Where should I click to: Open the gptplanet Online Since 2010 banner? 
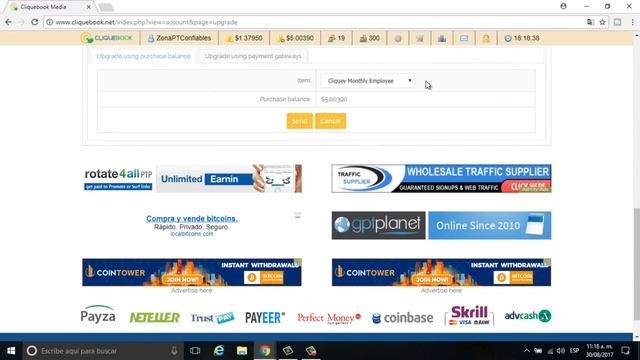441,225
